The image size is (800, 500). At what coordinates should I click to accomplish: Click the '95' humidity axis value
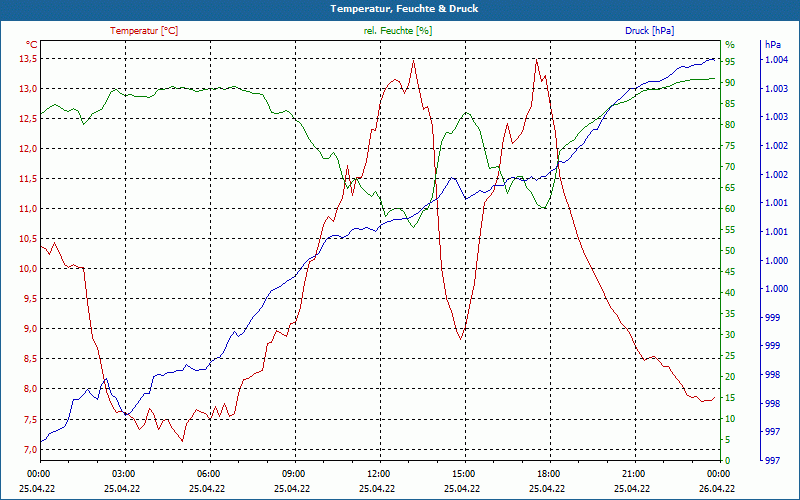click(x=730, y=62)
